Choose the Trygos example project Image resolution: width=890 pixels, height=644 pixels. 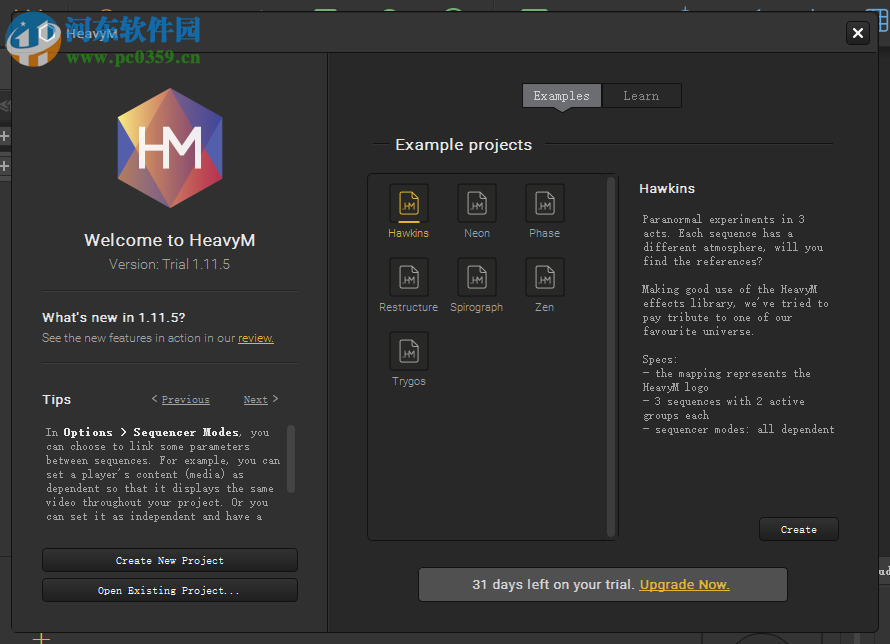[409, 359]
